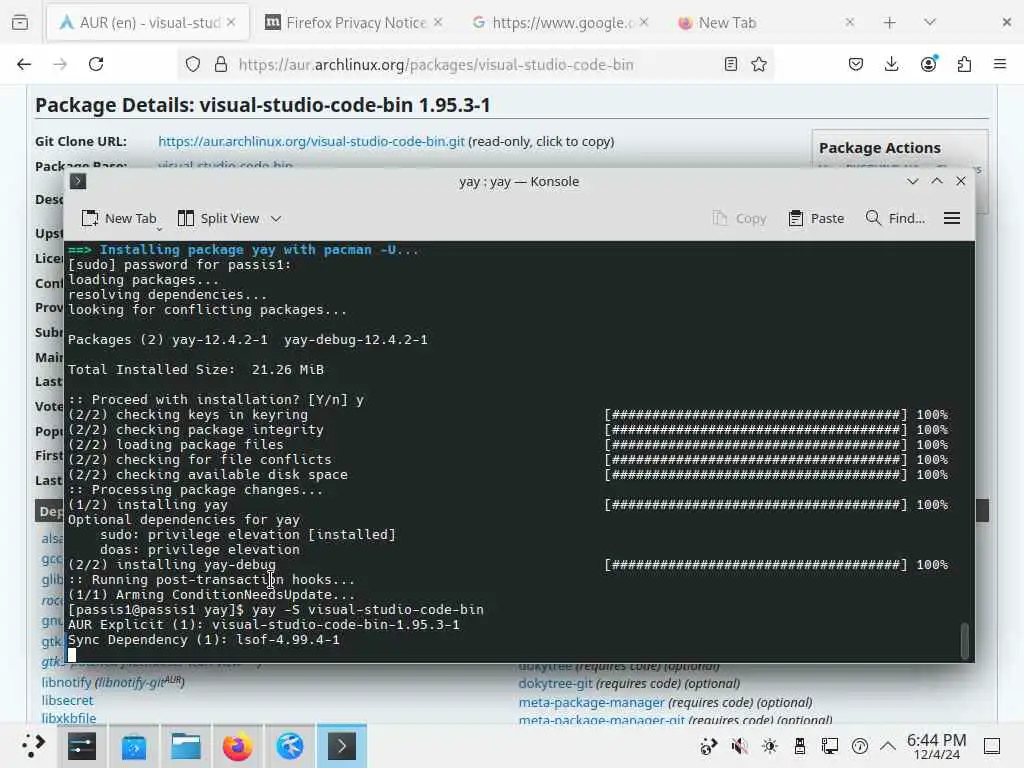Open Dolphin file manager from taskbar

[185, 746]
